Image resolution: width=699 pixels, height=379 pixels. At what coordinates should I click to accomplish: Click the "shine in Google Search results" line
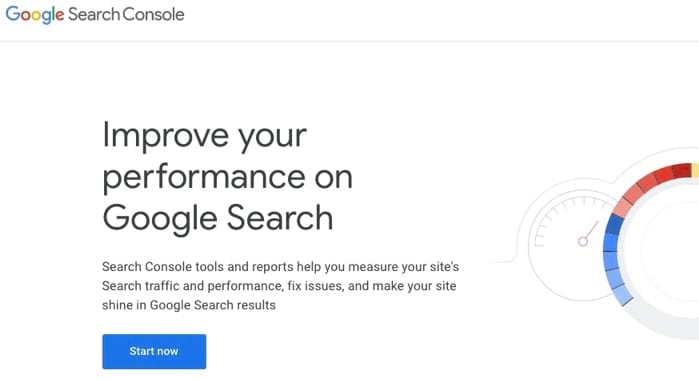189,305
